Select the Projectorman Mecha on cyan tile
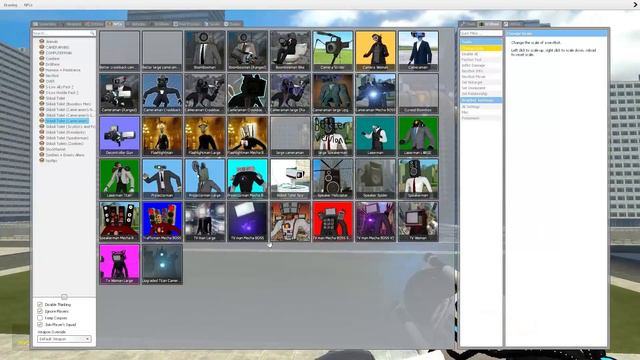Image resolution: width=640 pixels, height=360 pixels. coord(247,179)
